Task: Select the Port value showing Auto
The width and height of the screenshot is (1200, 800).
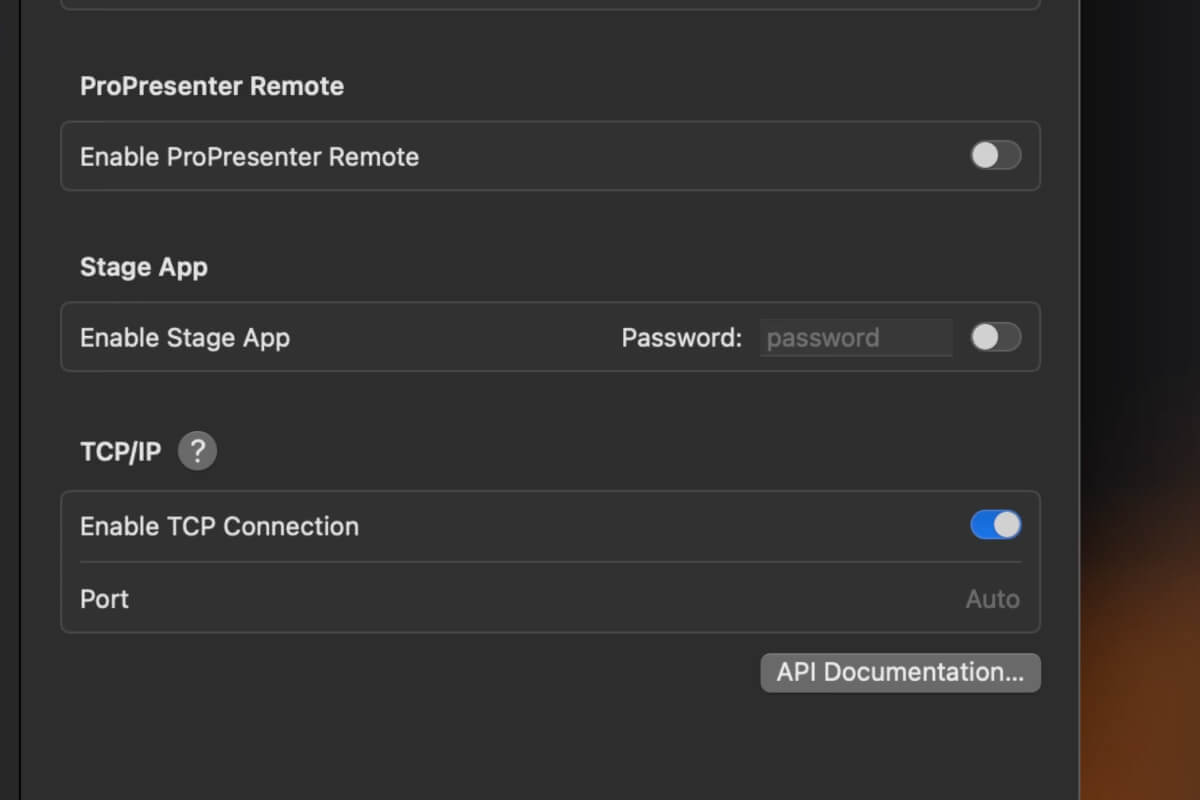Action: [992, 599]
